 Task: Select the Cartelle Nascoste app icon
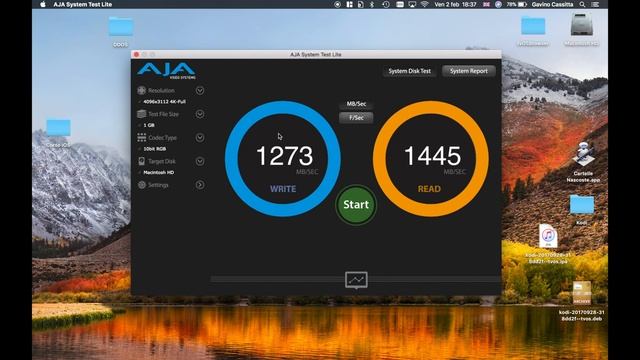coord(583,154)
